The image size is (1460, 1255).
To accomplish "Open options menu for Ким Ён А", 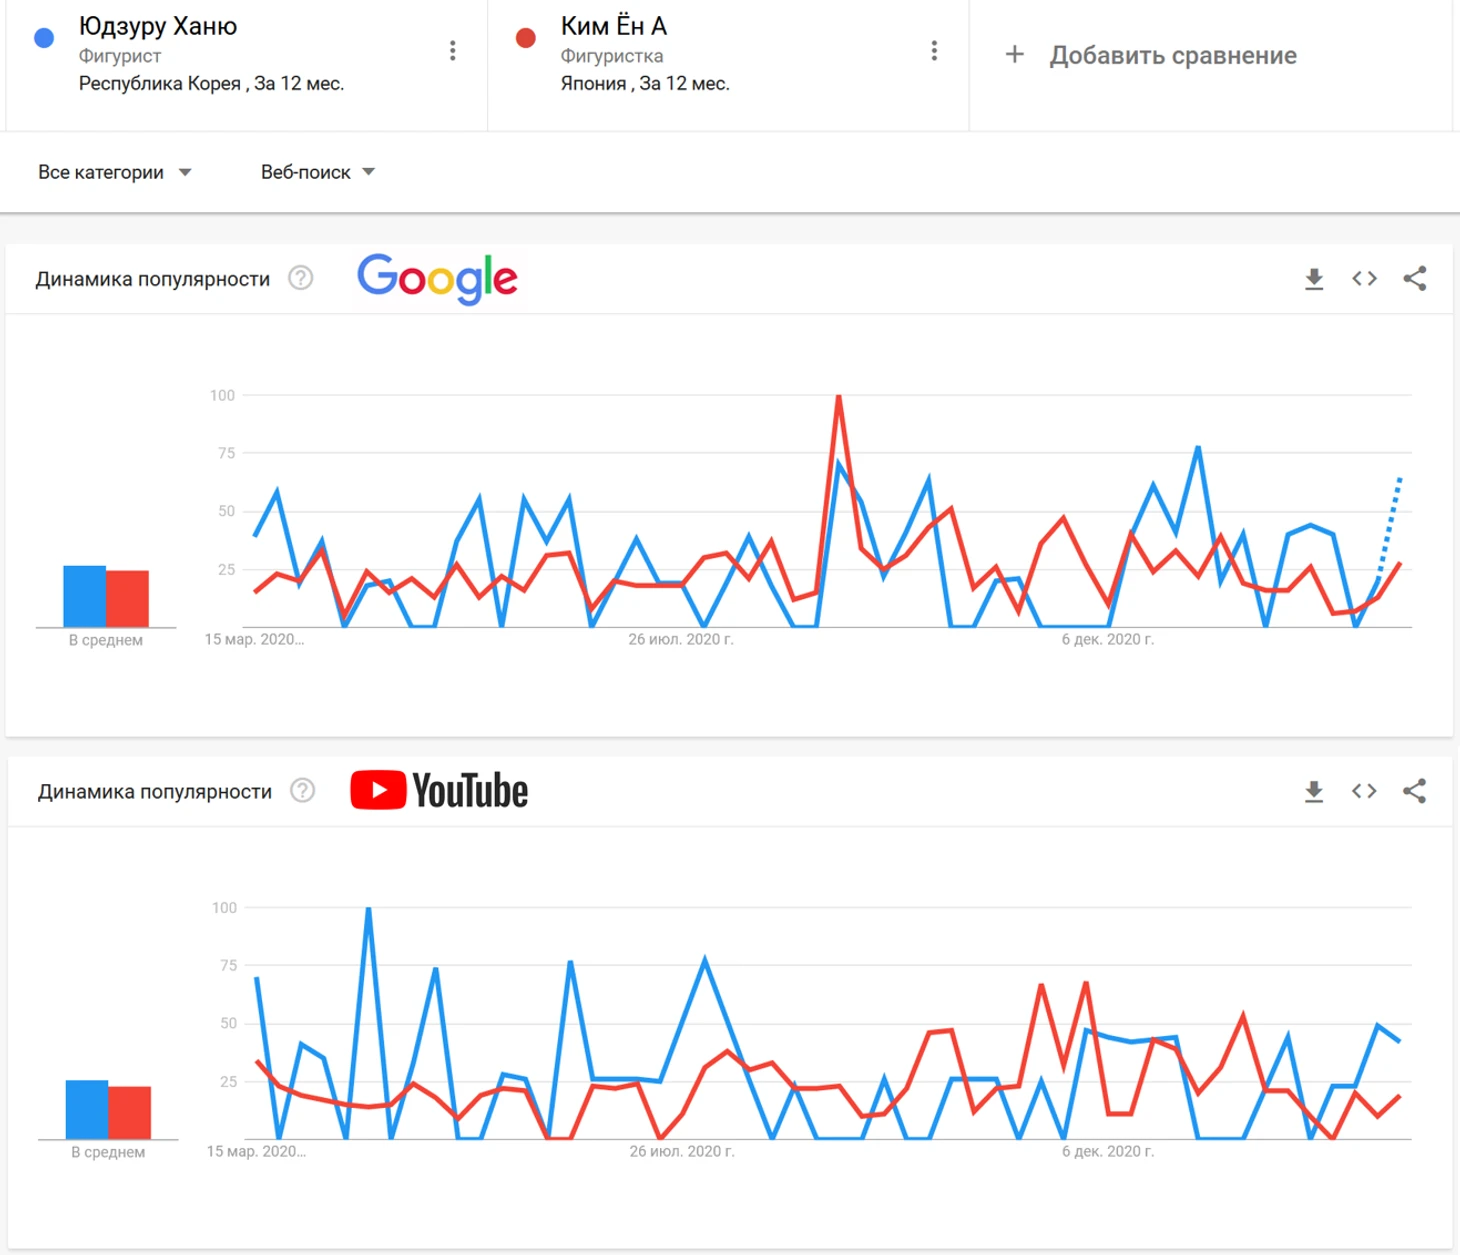I will point(934,51).
